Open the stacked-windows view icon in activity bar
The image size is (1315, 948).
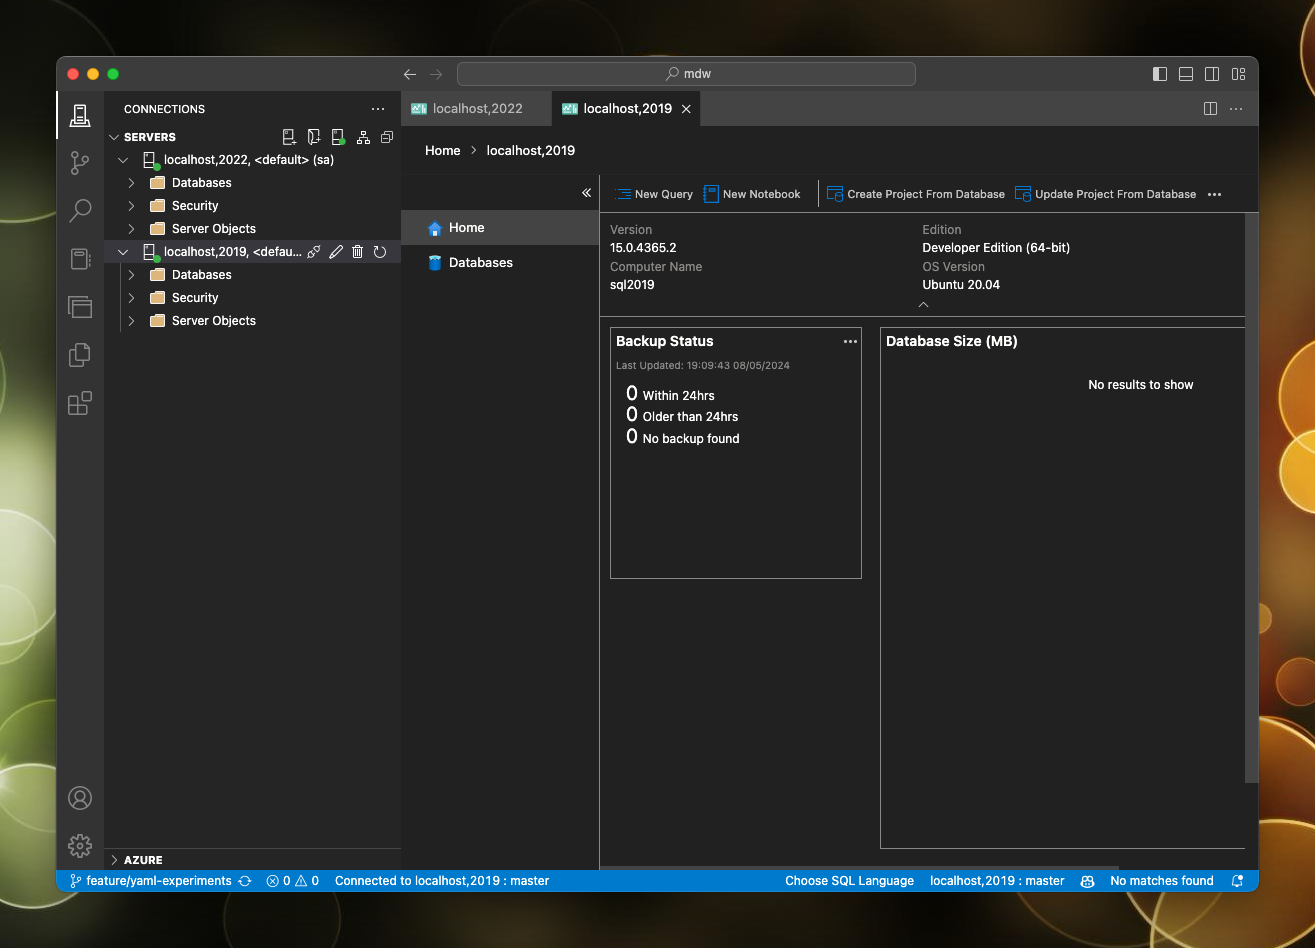[x=80, y=307]
